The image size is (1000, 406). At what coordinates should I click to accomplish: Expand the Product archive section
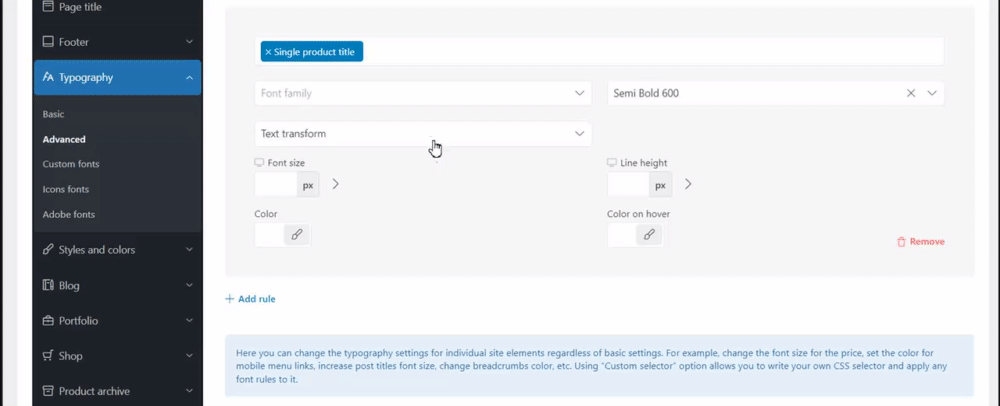pyautogui.click(x=117, y=391)
